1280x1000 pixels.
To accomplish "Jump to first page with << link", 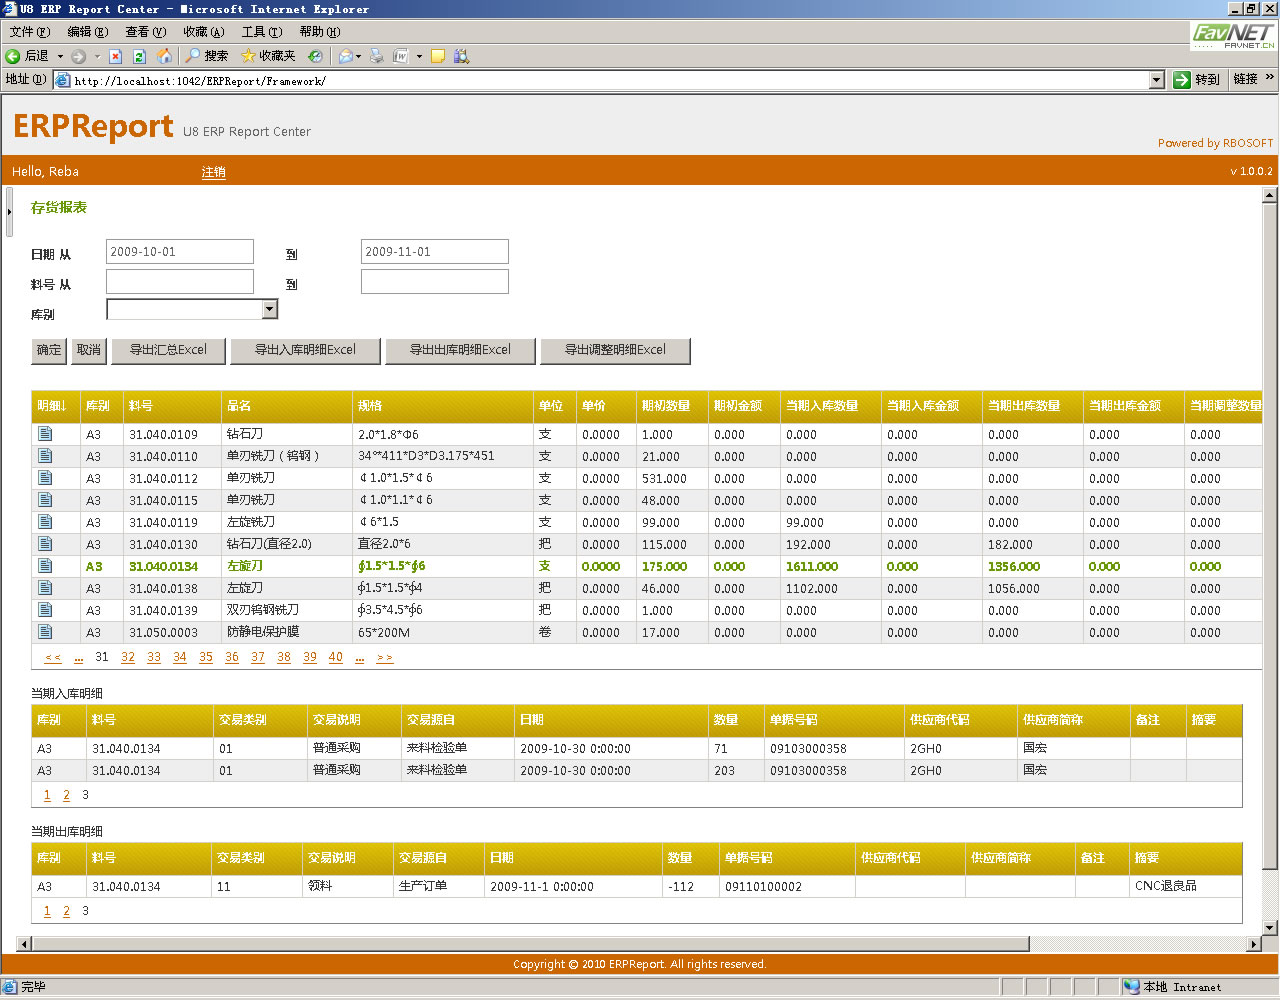I will pyautogui.click(x=53, y=657).
